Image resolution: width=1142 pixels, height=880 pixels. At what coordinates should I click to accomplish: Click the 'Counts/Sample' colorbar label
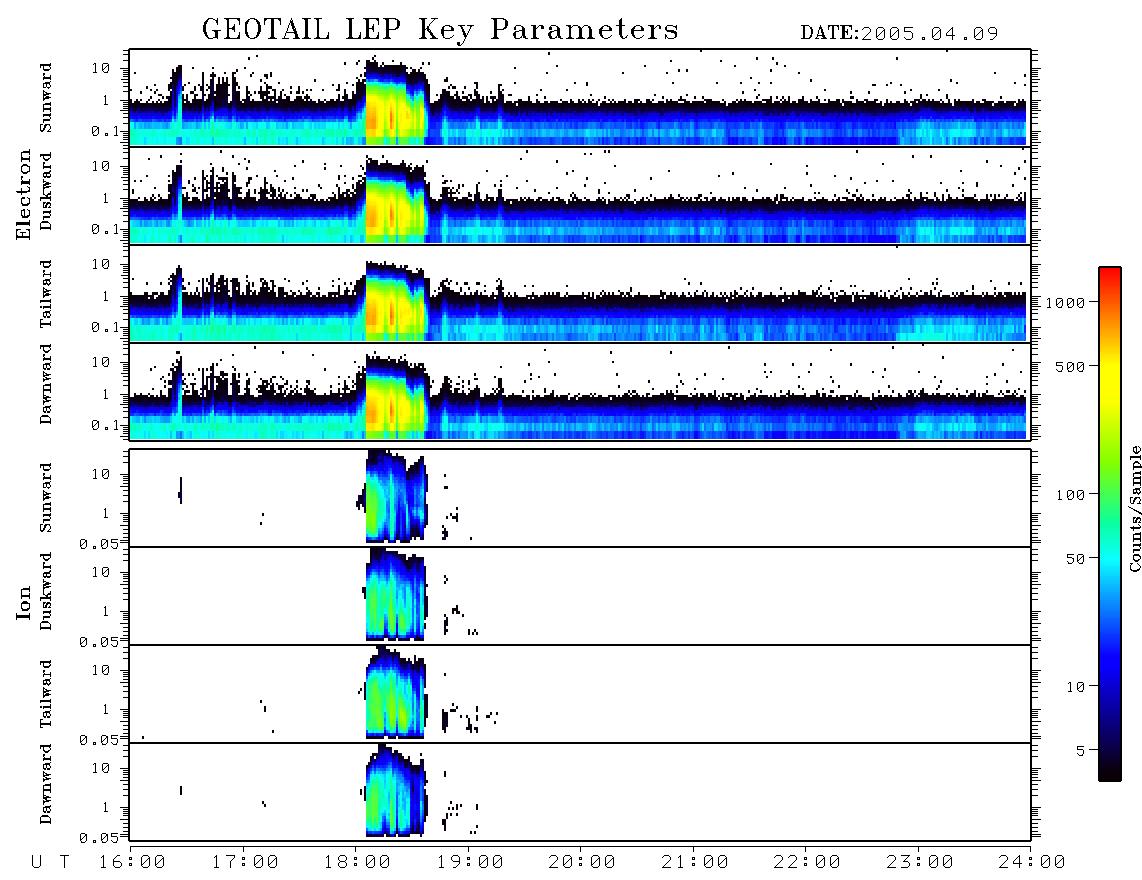[x=1134, y=508]
